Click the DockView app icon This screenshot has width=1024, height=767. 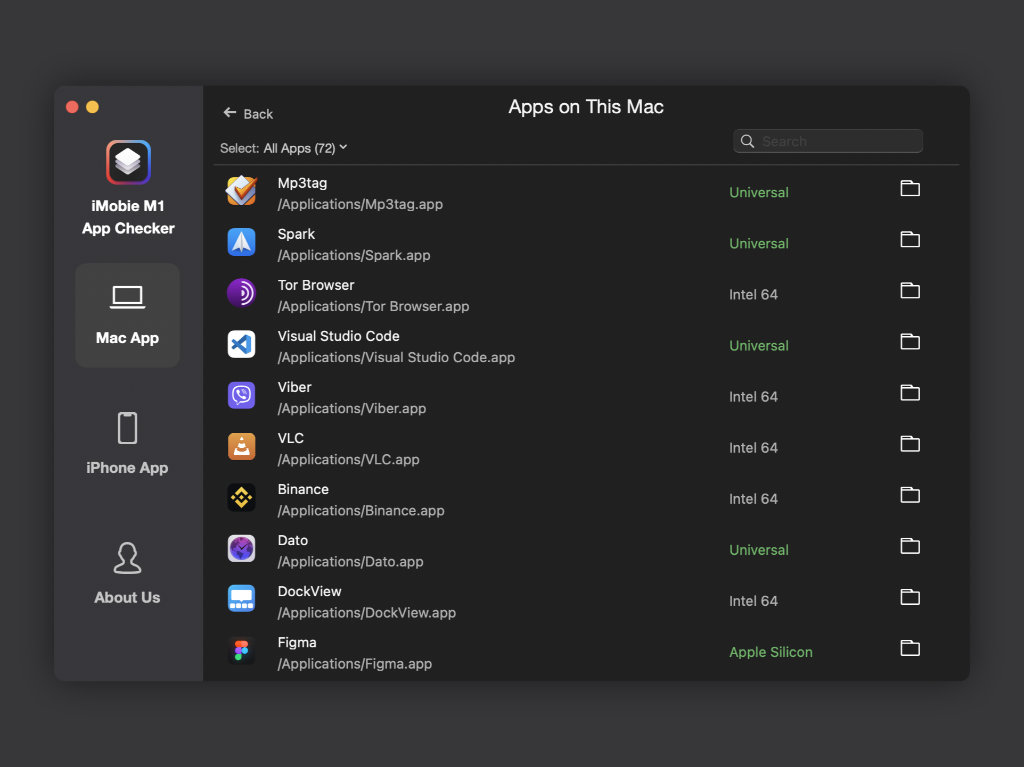pyautogui.click(x=241, y=598)
